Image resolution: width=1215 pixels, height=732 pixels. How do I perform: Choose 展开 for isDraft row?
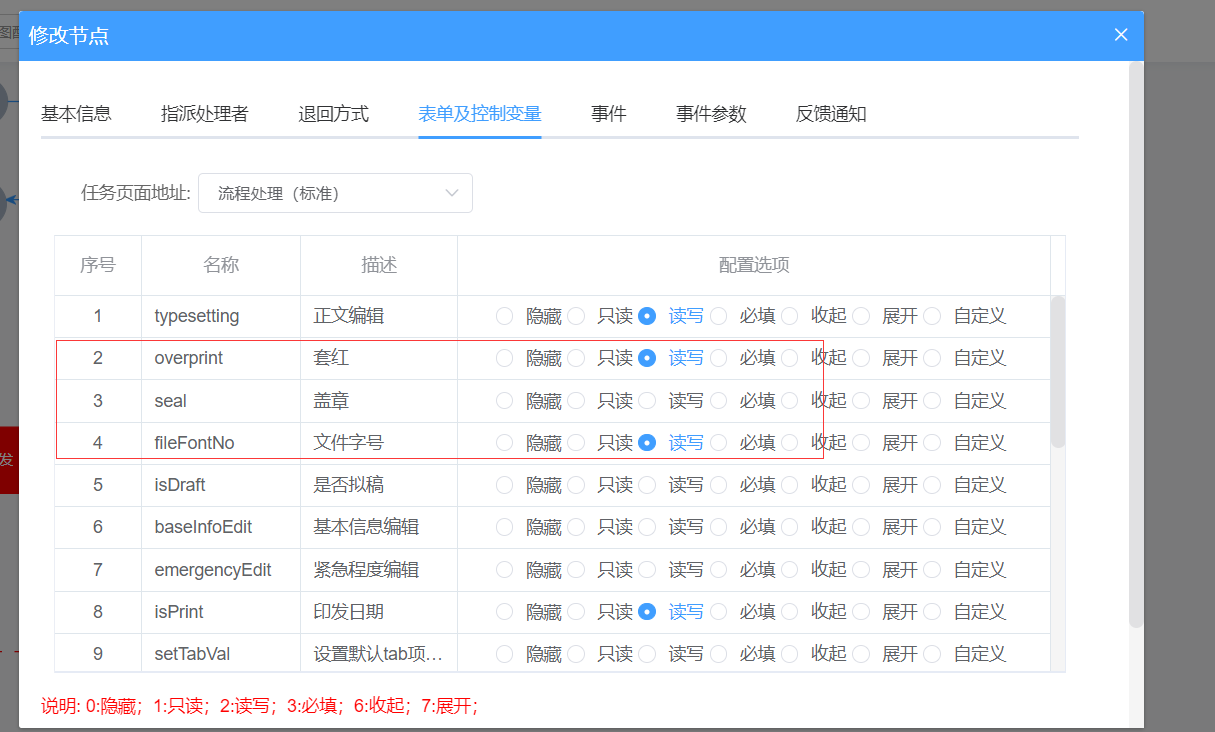point(861,485)
